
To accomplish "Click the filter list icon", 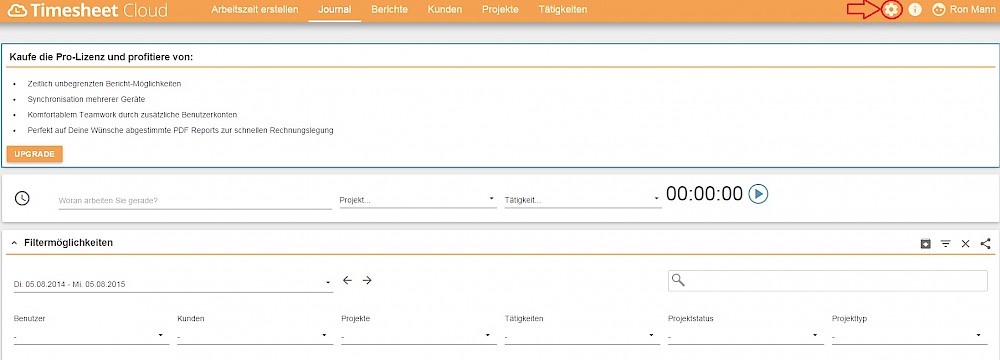I will pos(945,244).
